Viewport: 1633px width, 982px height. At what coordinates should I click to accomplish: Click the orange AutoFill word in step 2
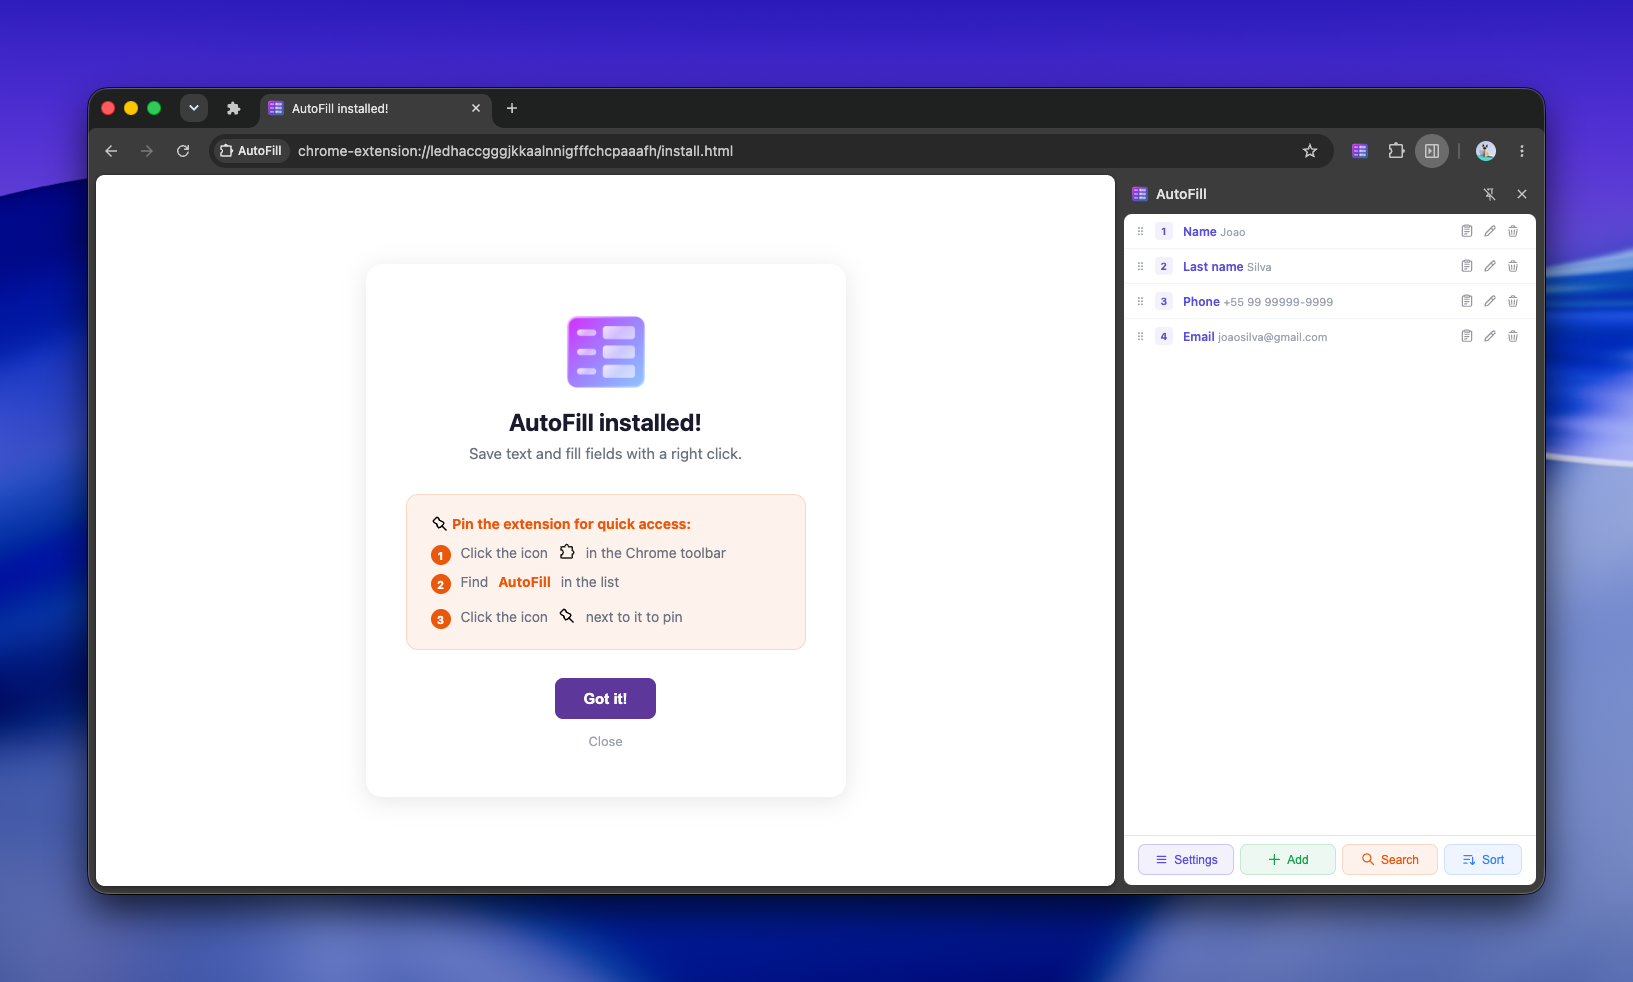525,582
